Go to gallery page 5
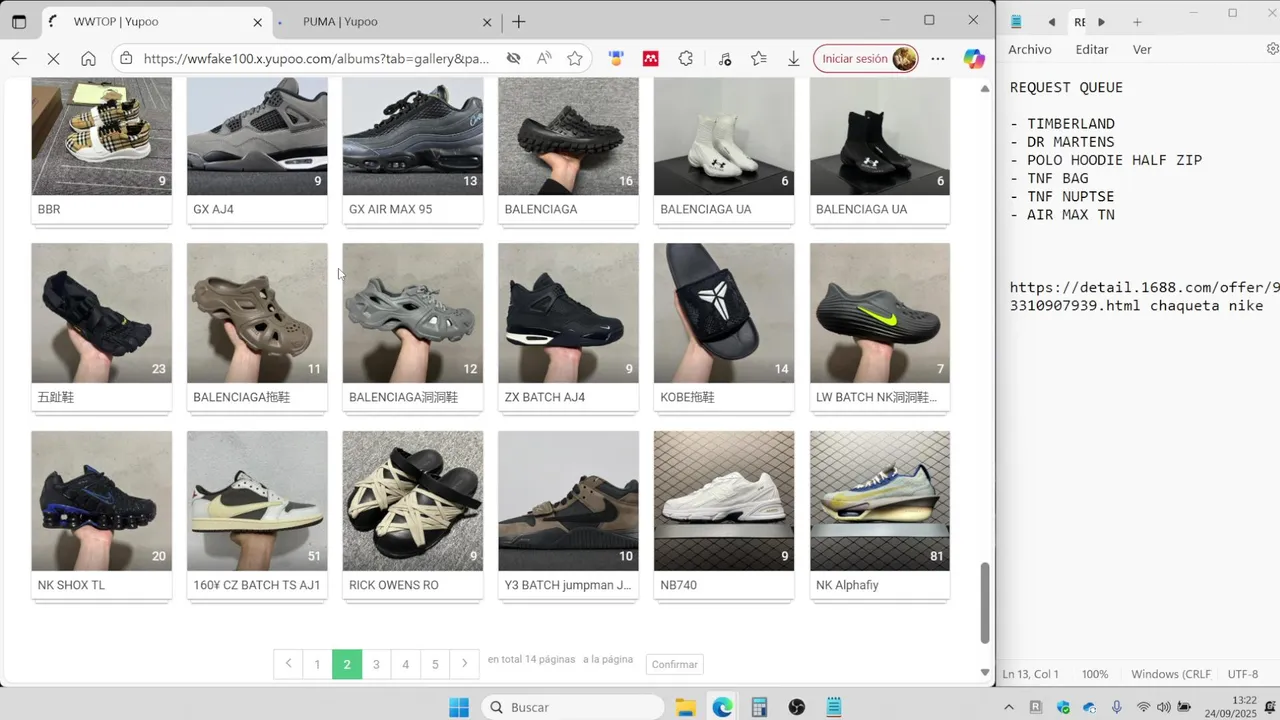 click(x=435, y=664)
